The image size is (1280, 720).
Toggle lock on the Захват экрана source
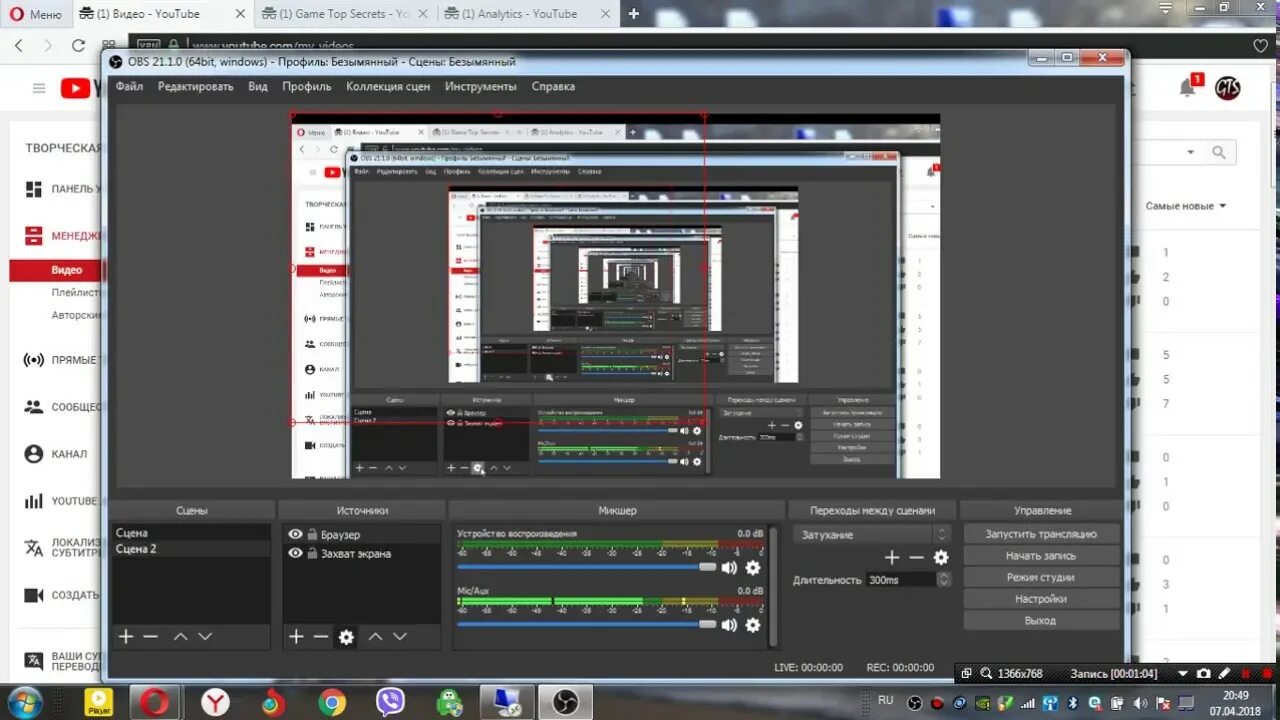pyautogui.click(x=312, y=553)
